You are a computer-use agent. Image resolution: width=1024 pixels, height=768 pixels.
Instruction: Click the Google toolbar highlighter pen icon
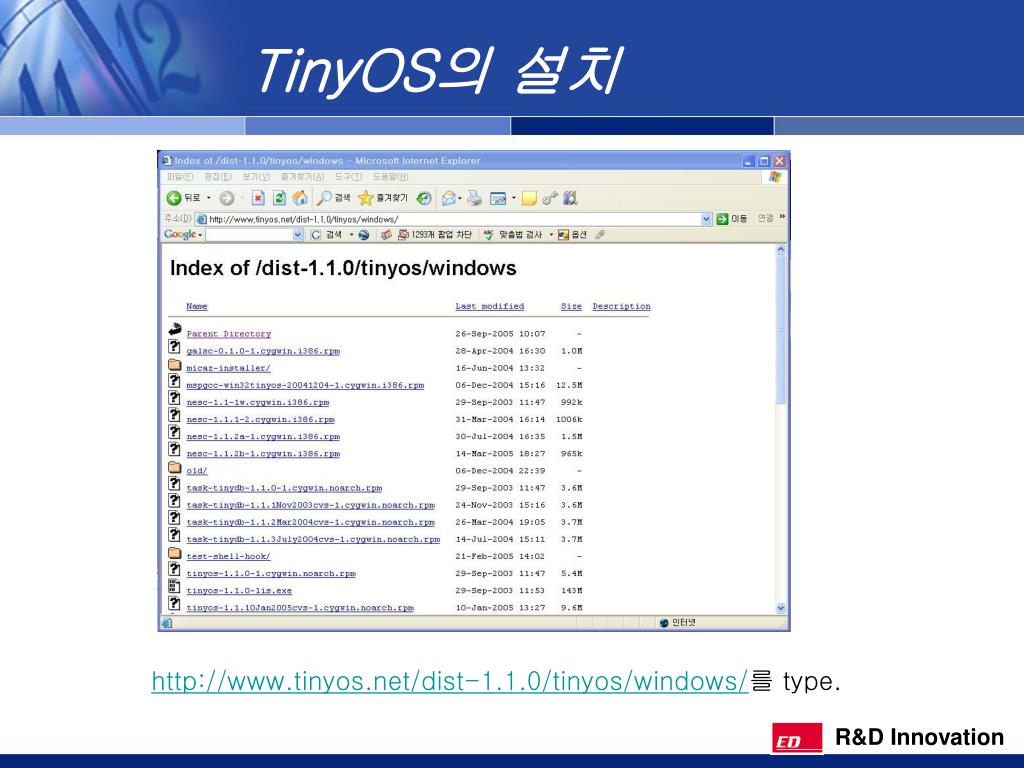tap(600, 235)
